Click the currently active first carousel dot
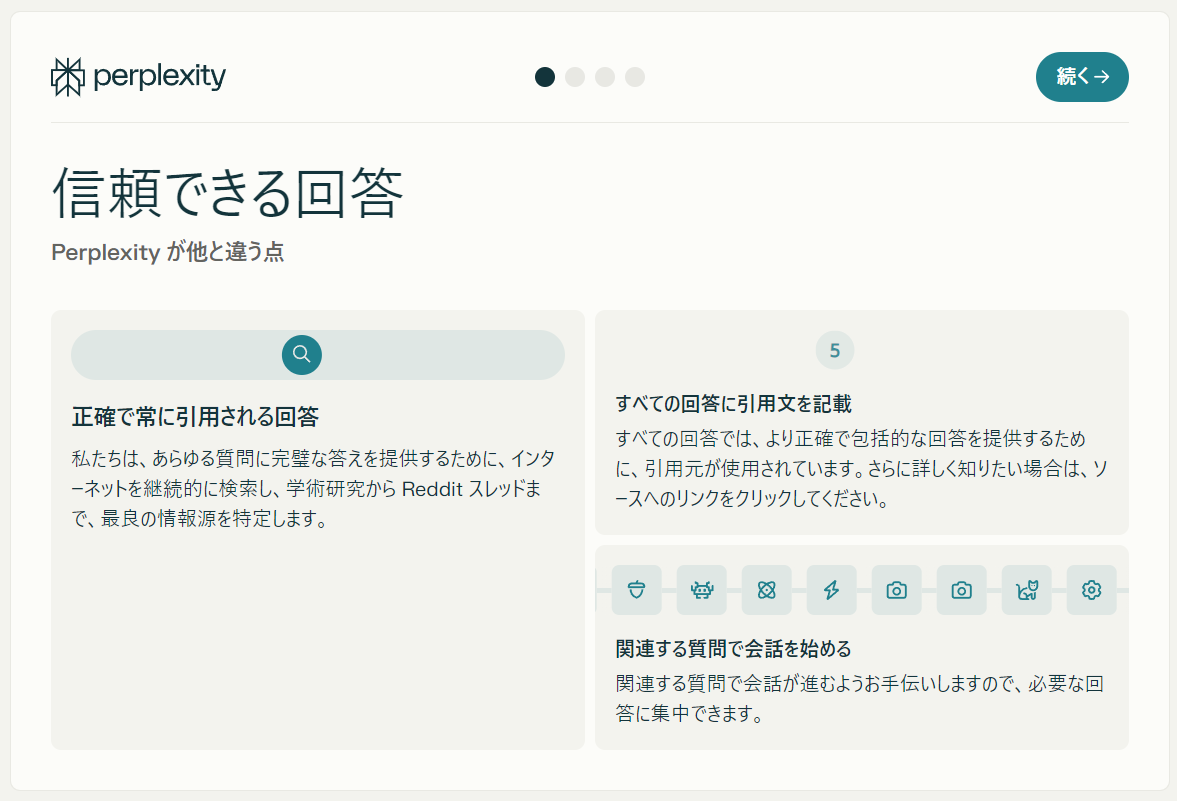 click(545, 76)
